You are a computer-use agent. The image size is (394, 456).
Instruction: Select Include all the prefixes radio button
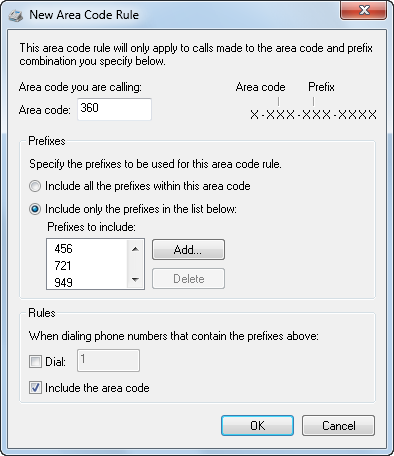35,186
